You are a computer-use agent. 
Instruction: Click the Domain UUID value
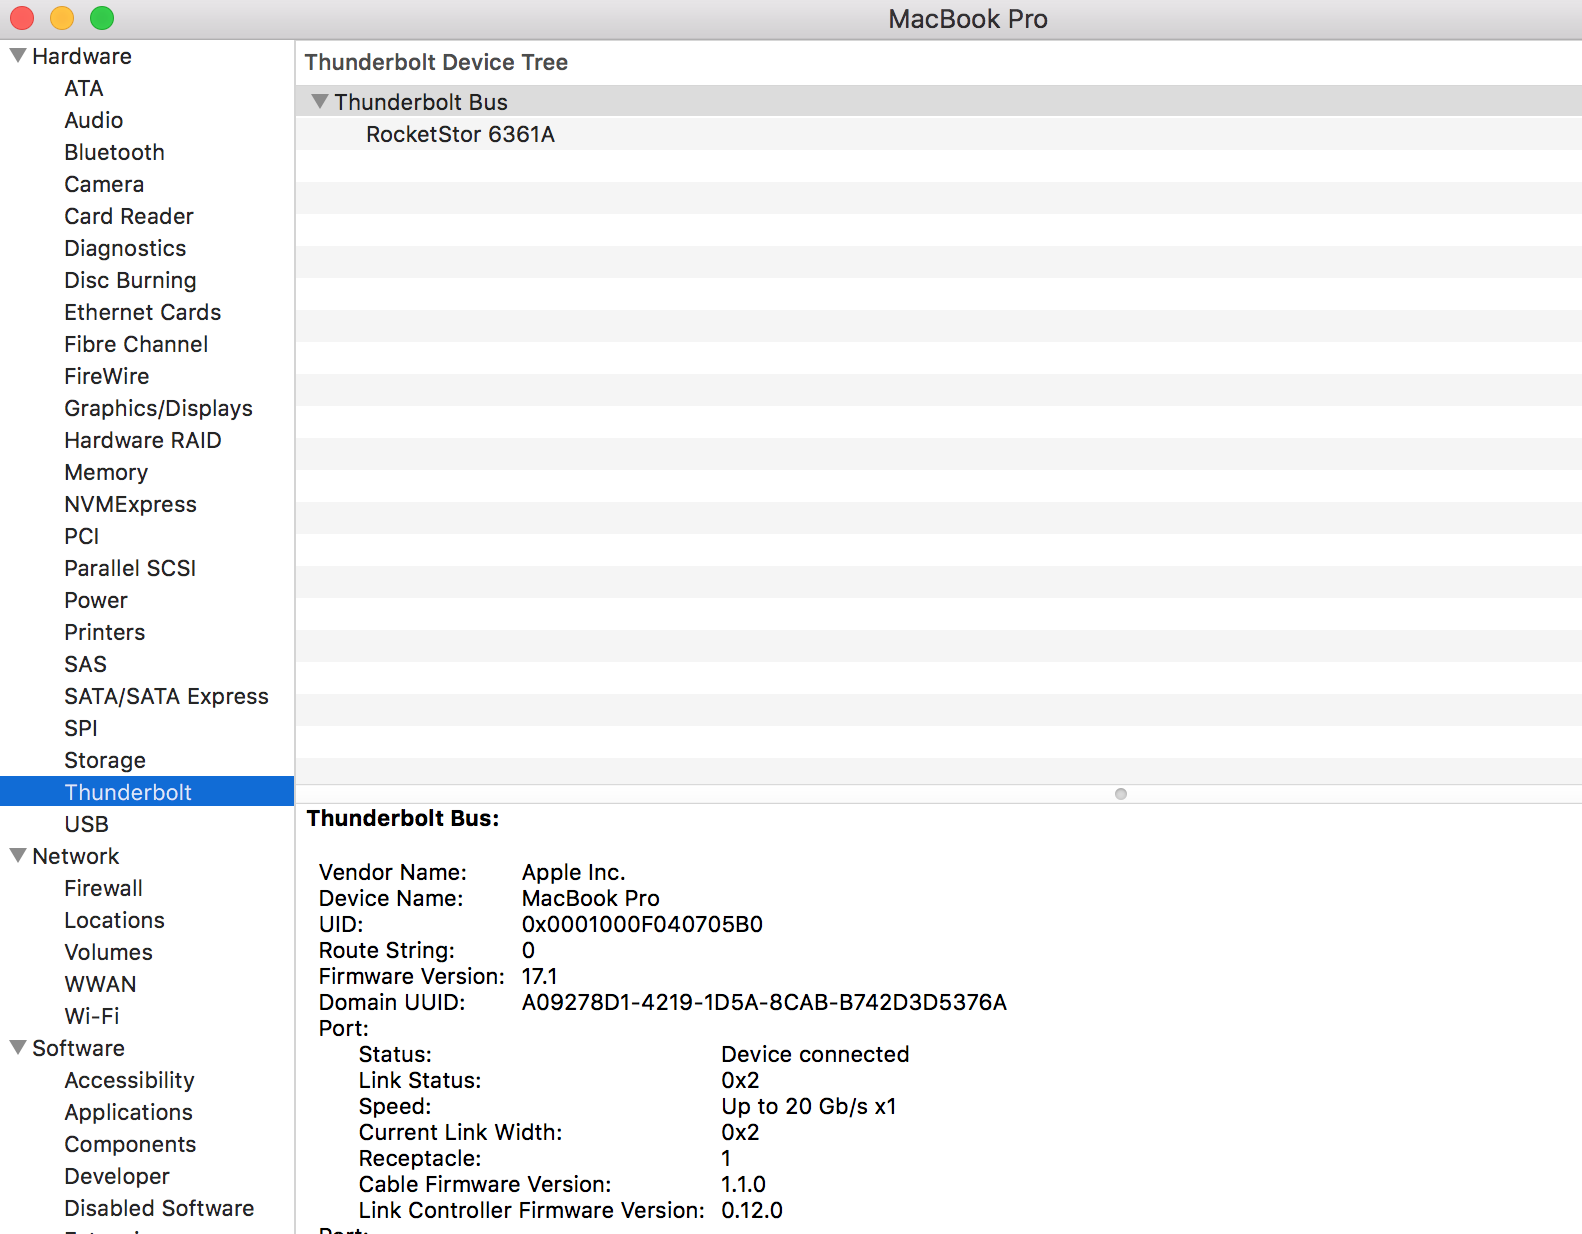764,1002
